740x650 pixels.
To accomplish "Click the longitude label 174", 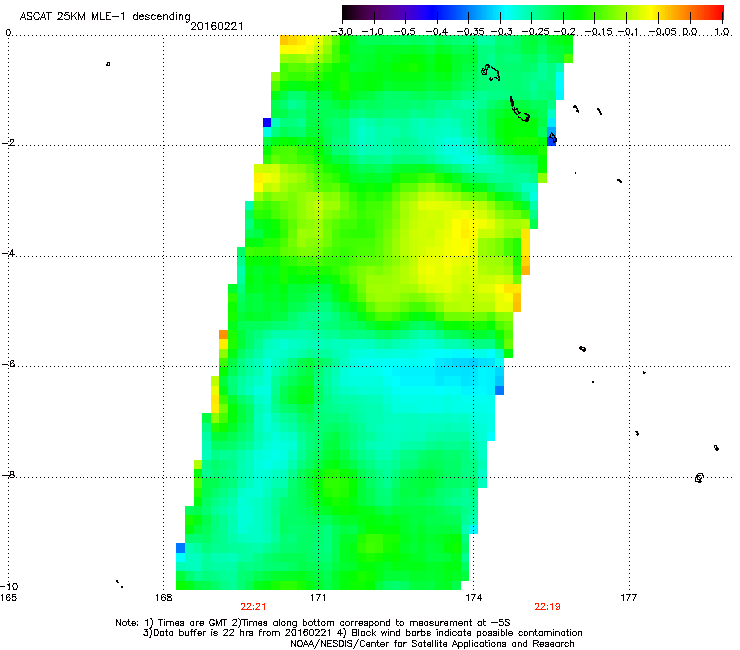I will pyautogui.click(x=473, y=598).
